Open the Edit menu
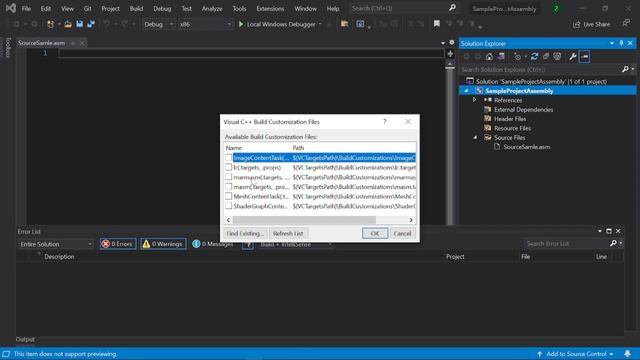Viewport: 640px width, 360px height. 46,8
